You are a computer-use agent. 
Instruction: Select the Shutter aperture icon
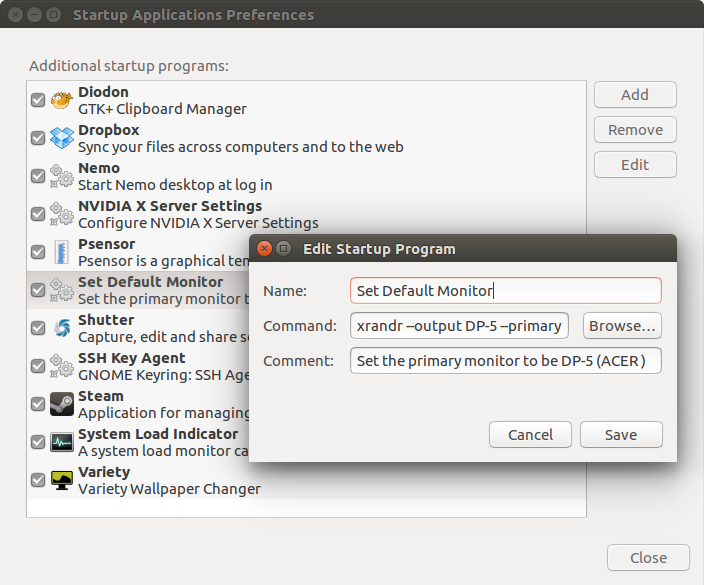point(62,328)
